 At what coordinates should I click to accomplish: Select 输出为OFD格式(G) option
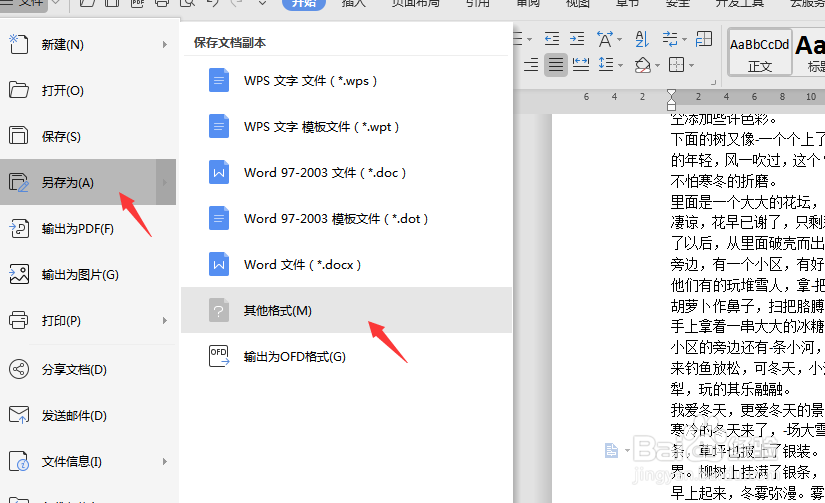(x=346, y=357)
